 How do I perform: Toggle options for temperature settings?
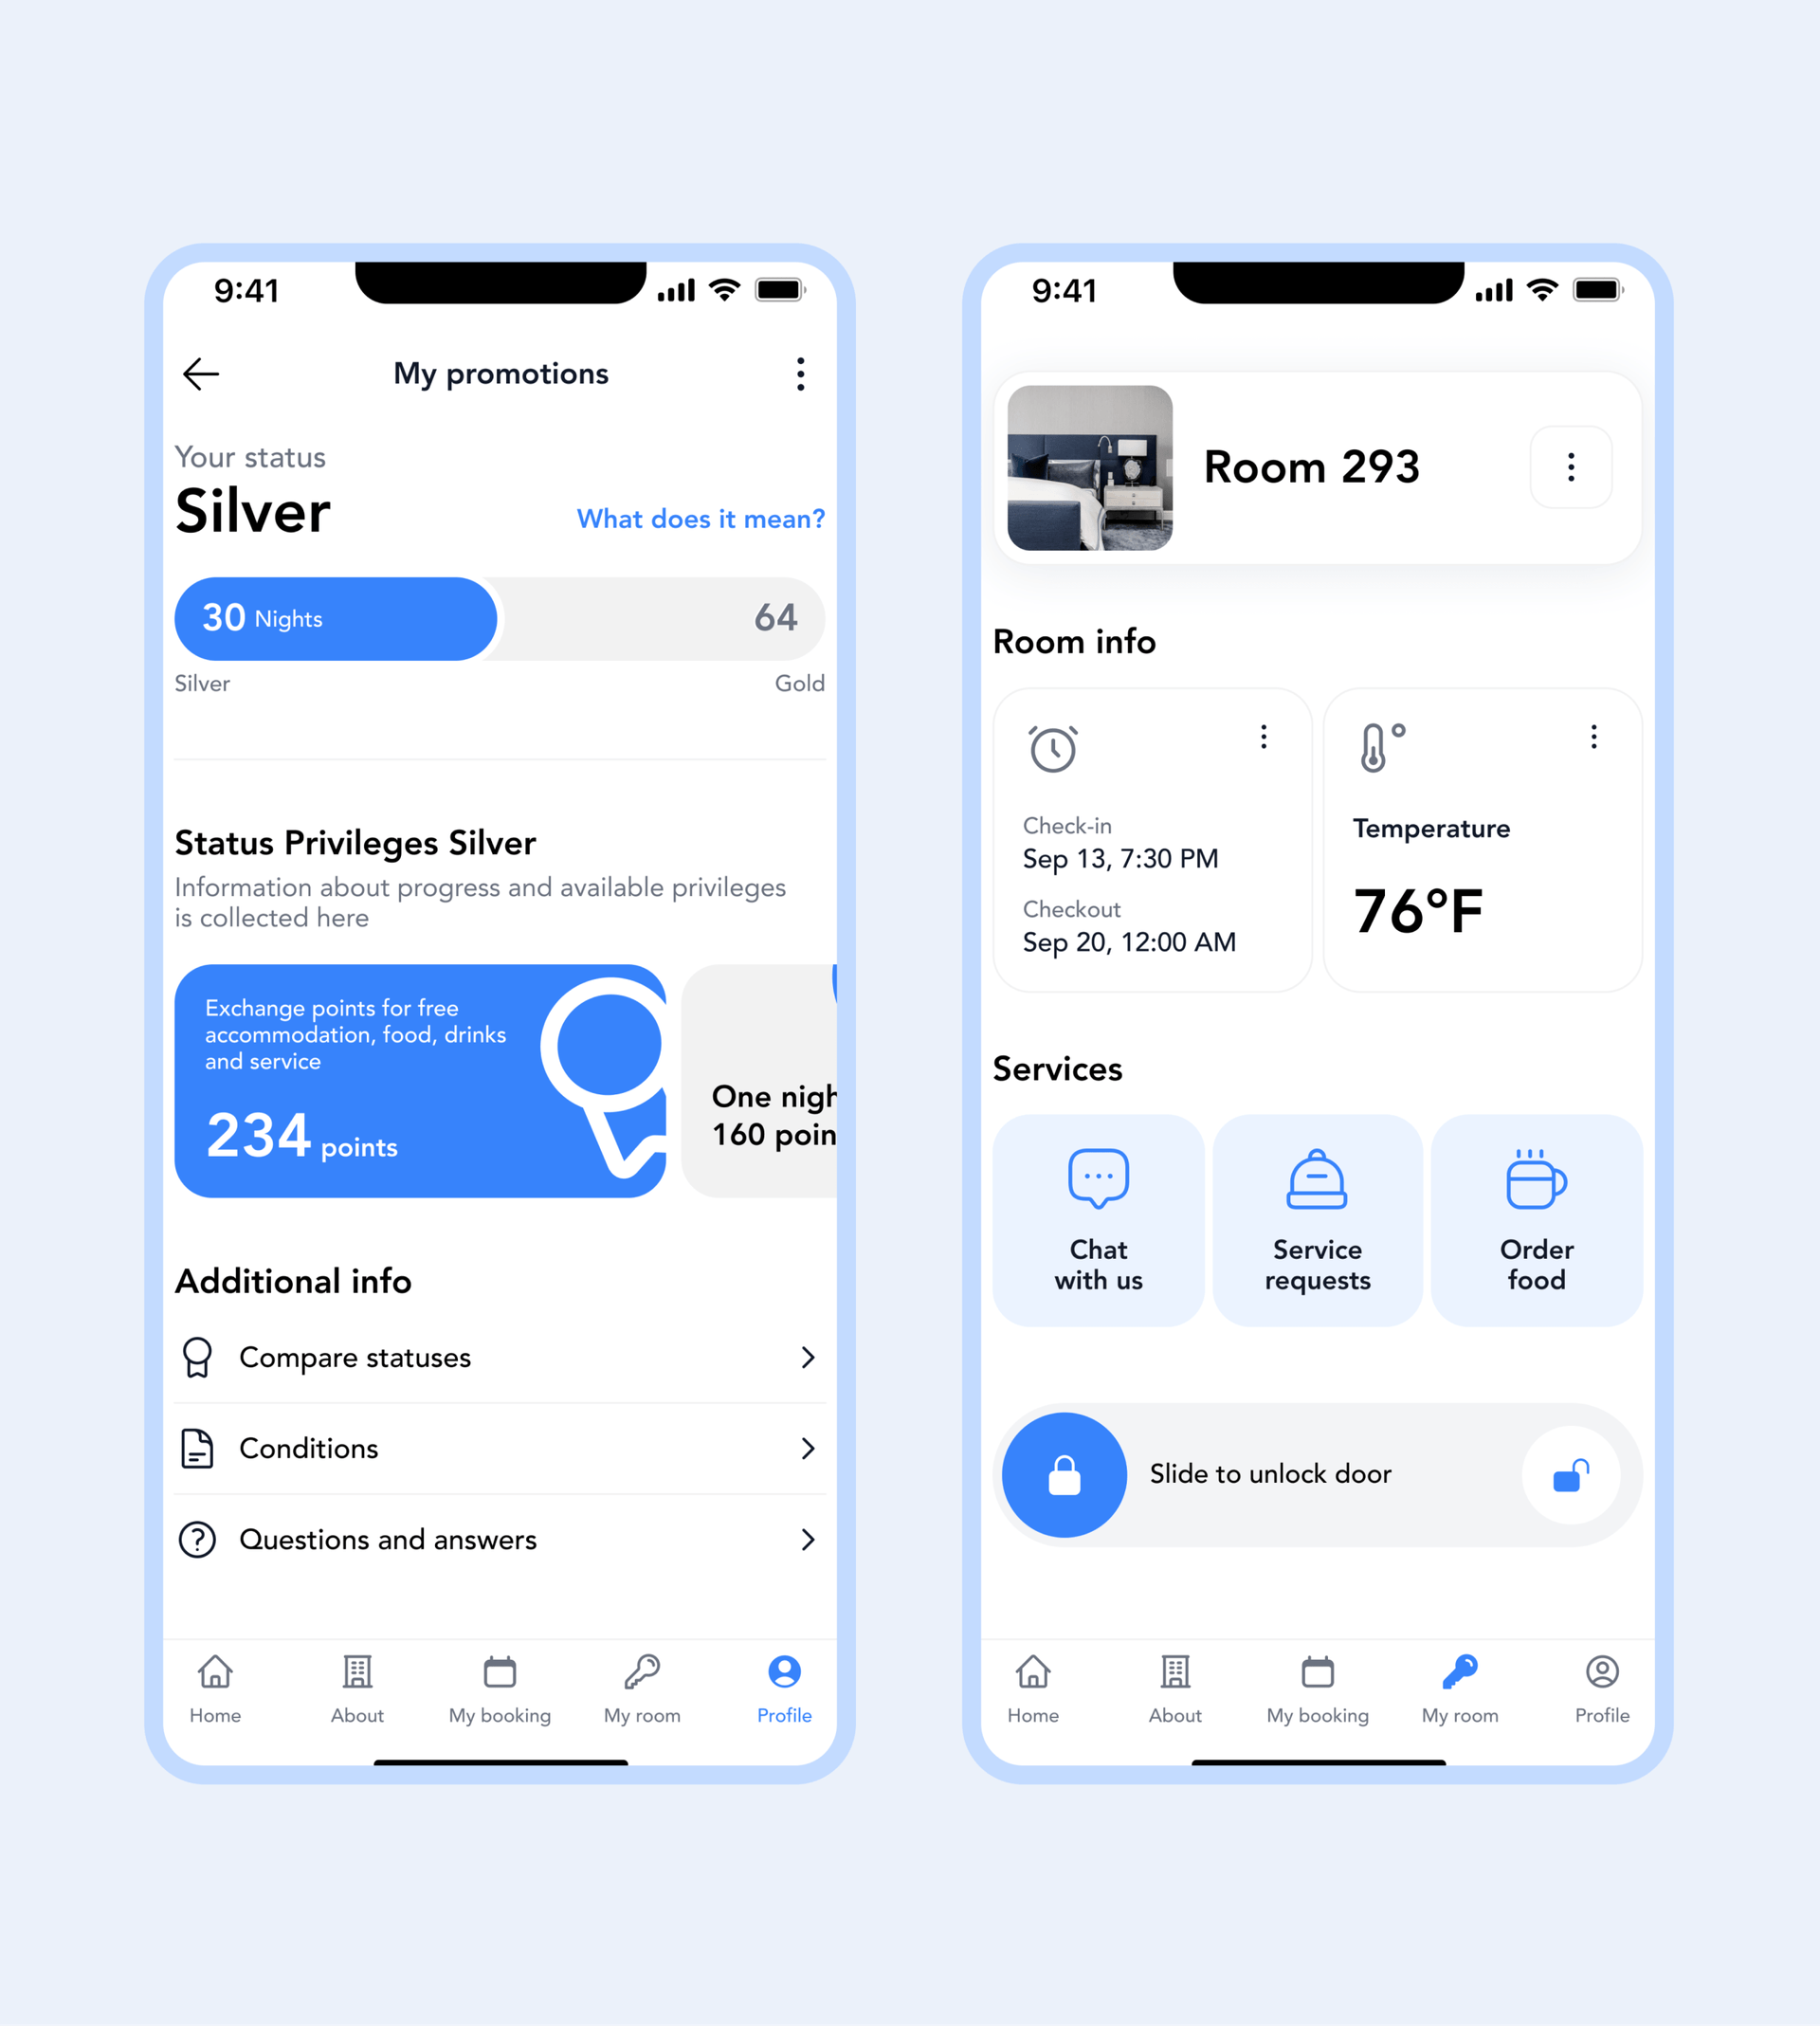1592,737
